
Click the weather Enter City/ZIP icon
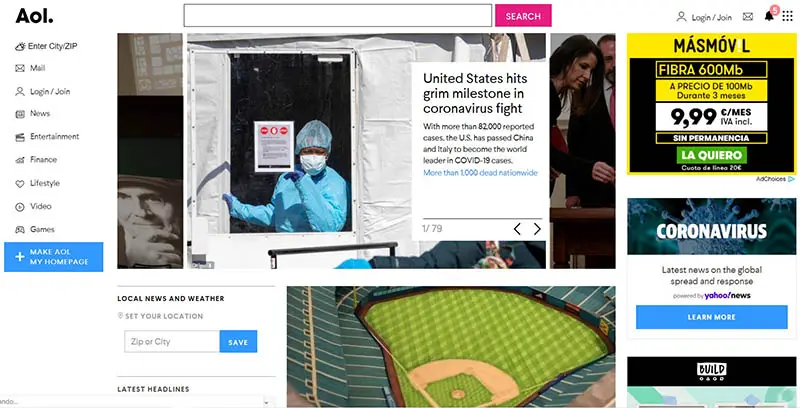[x=20, y=46]
